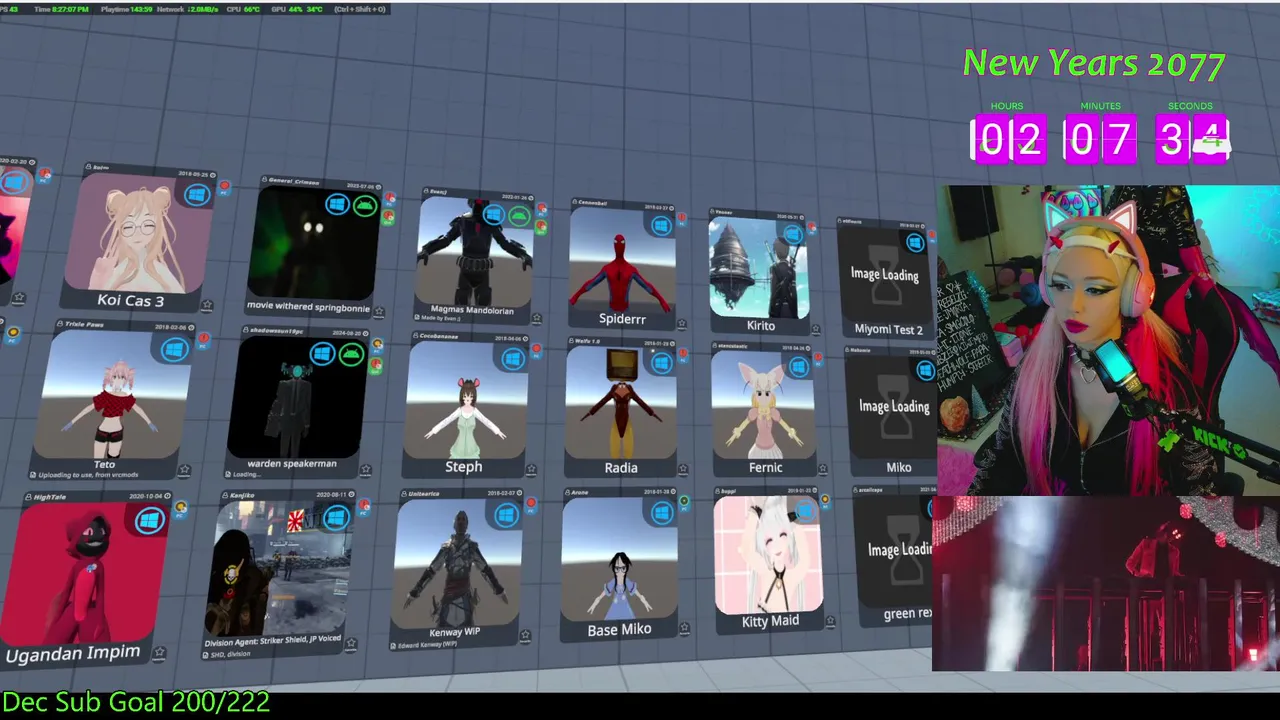Select the Kirito avatar thumbnail
This screenshot has width=1280, height=720.
point(759,268)
